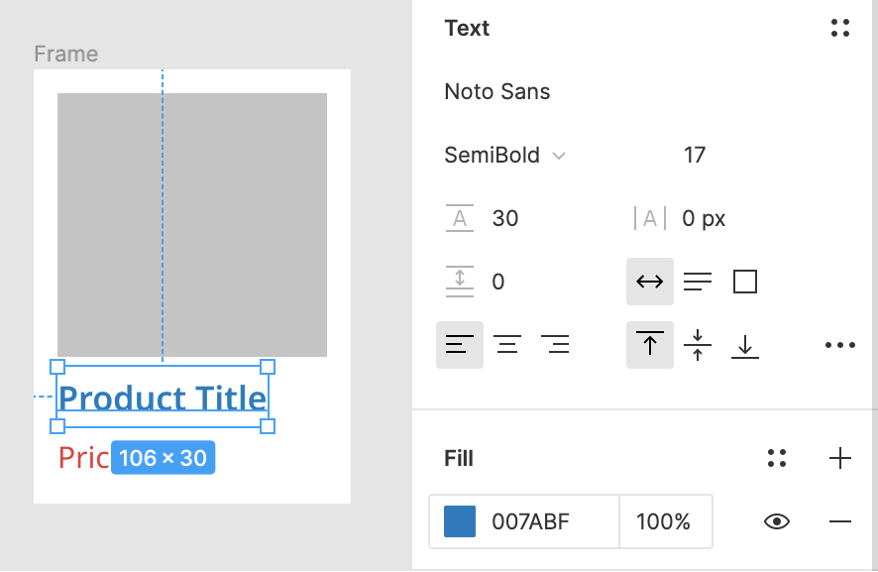Image resolution: width=878 pixels, height=572 pixels.
Task: Toggle left text alignment
Action: (460, 346)
